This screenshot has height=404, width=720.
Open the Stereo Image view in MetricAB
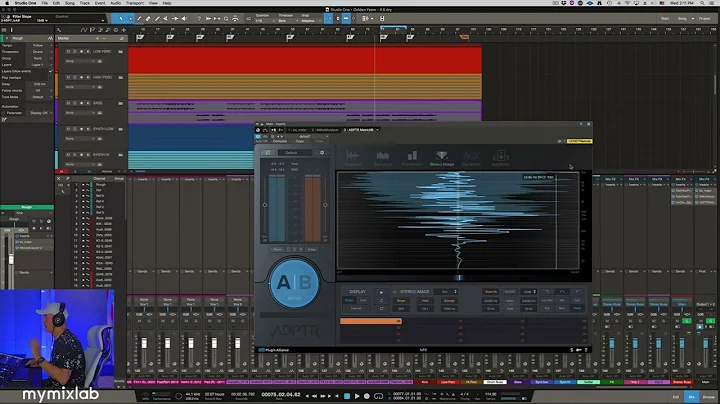(442, 158)
